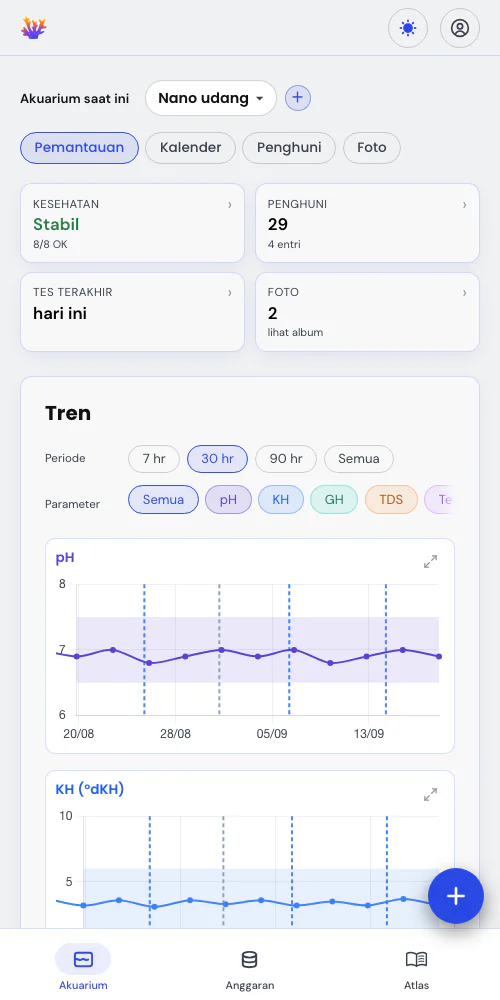Image resolution: width=500 pixels, height=1000 pixels.
Task: Click the '4 entri' inhabitants text
Action: pos(284,244)
